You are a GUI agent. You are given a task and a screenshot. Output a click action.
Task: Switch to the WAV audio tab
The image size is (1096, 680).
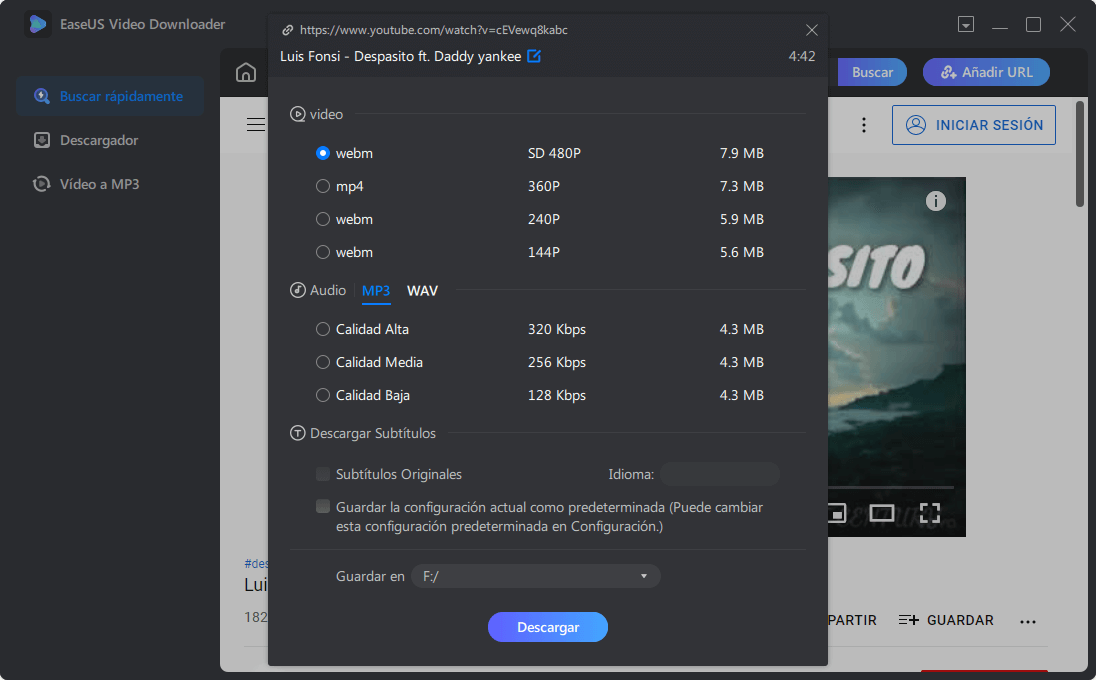[422, 291]
